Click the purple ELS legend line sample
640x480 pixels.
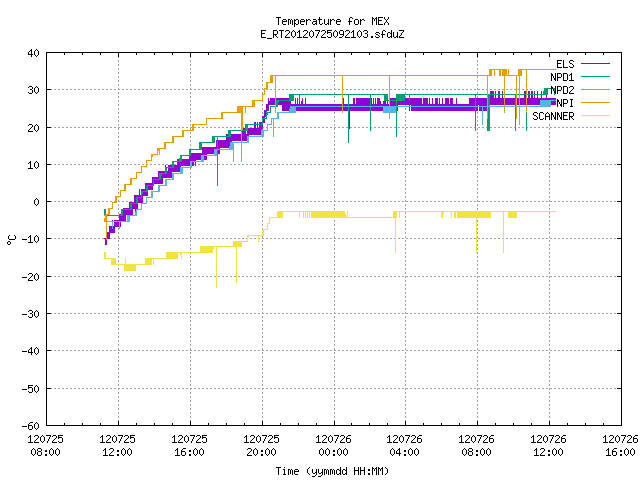pos(595,64)
